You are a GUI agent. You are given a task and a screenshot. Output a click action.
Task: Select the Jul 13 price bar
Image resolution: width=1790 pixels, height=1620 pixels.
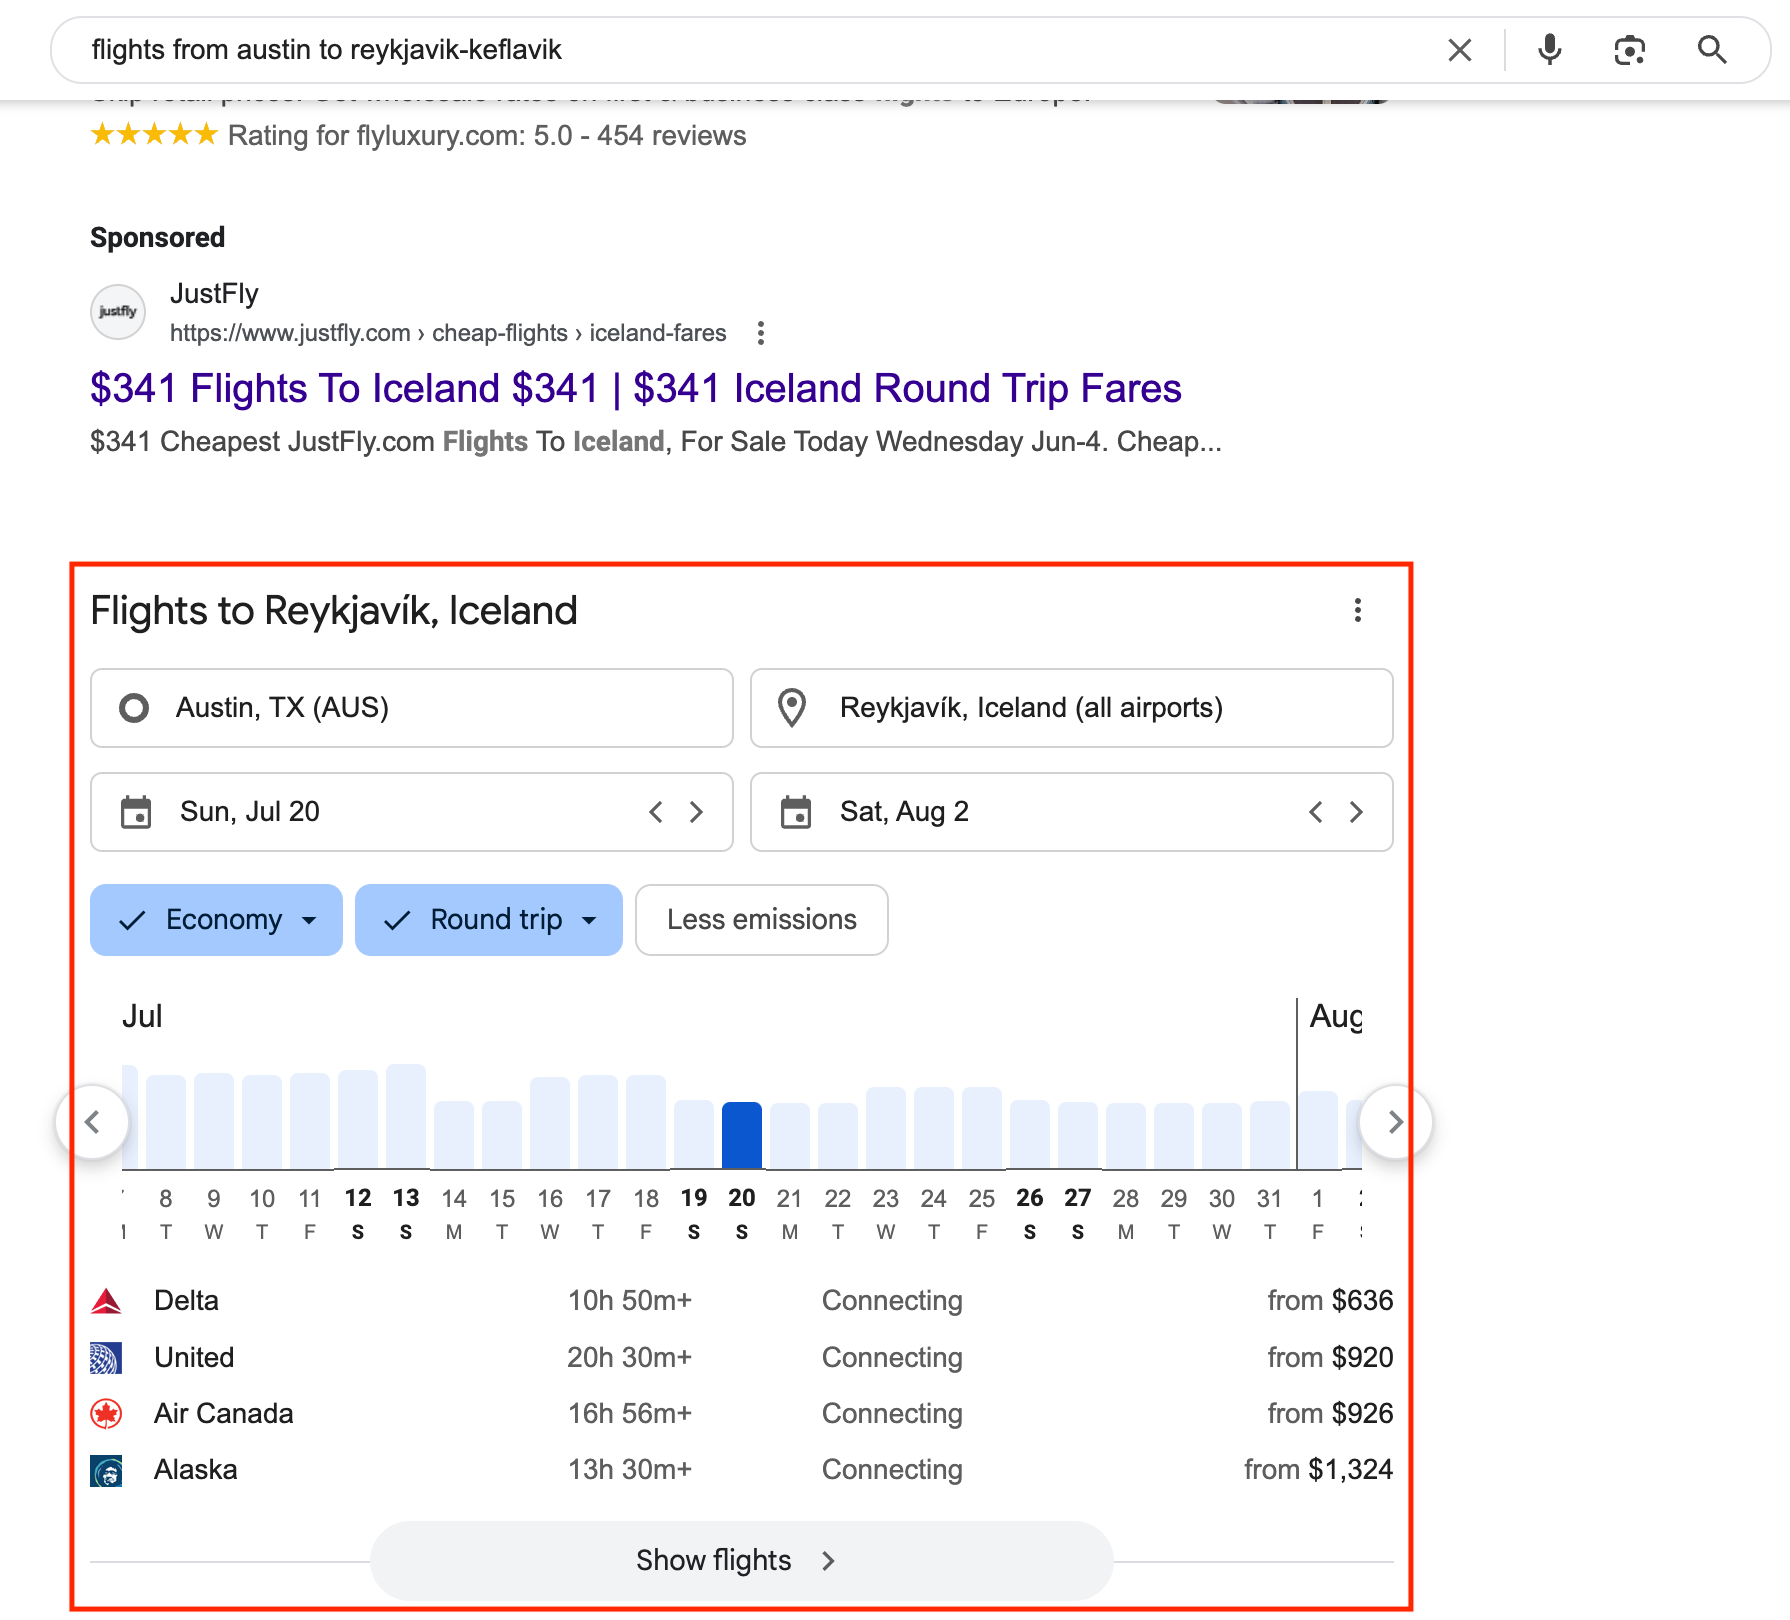406,1116
